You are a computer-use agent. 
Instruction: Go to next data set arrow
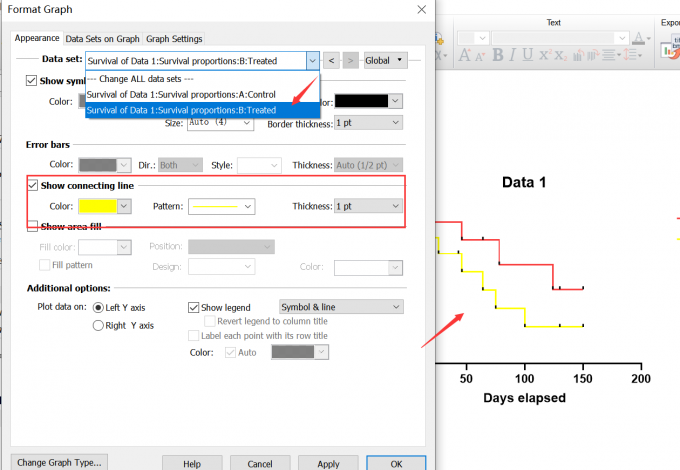351,60
